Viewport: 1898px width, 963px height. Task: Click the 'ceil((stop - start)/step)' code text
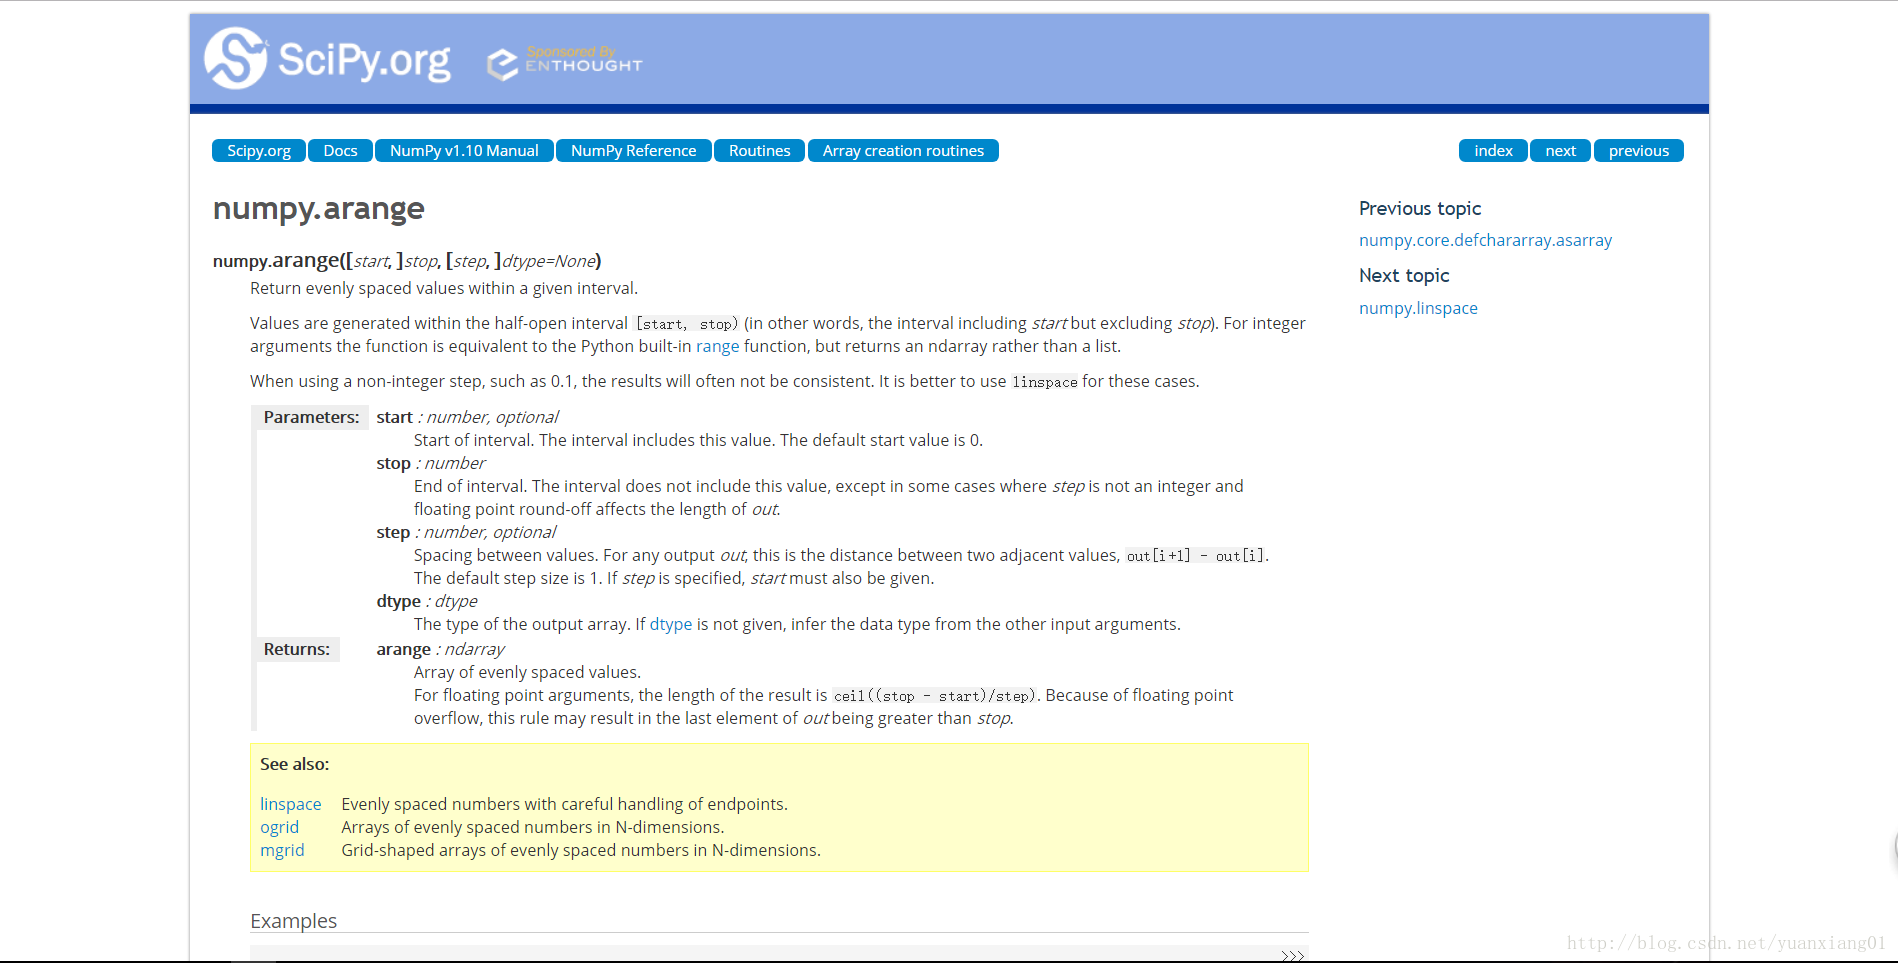(x=933, y=696)
